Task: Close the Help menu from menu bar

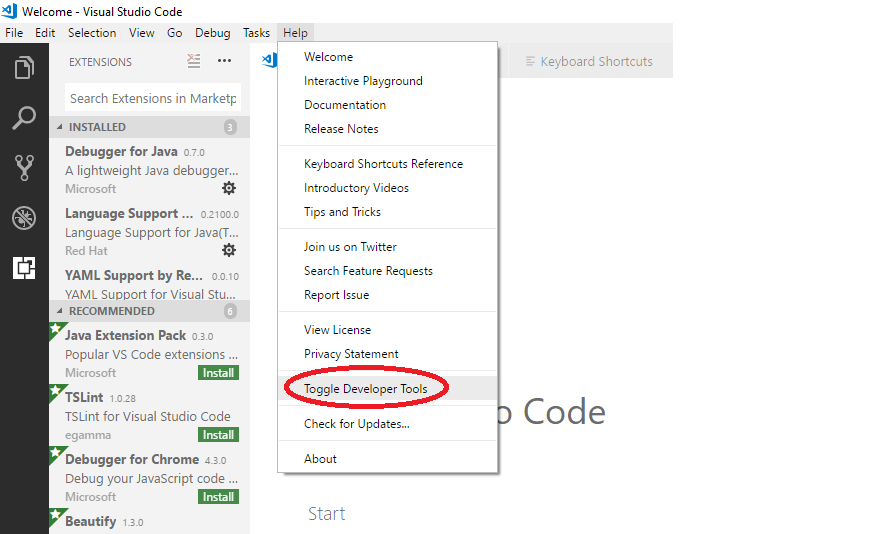Action: click(x=296, y=33)
